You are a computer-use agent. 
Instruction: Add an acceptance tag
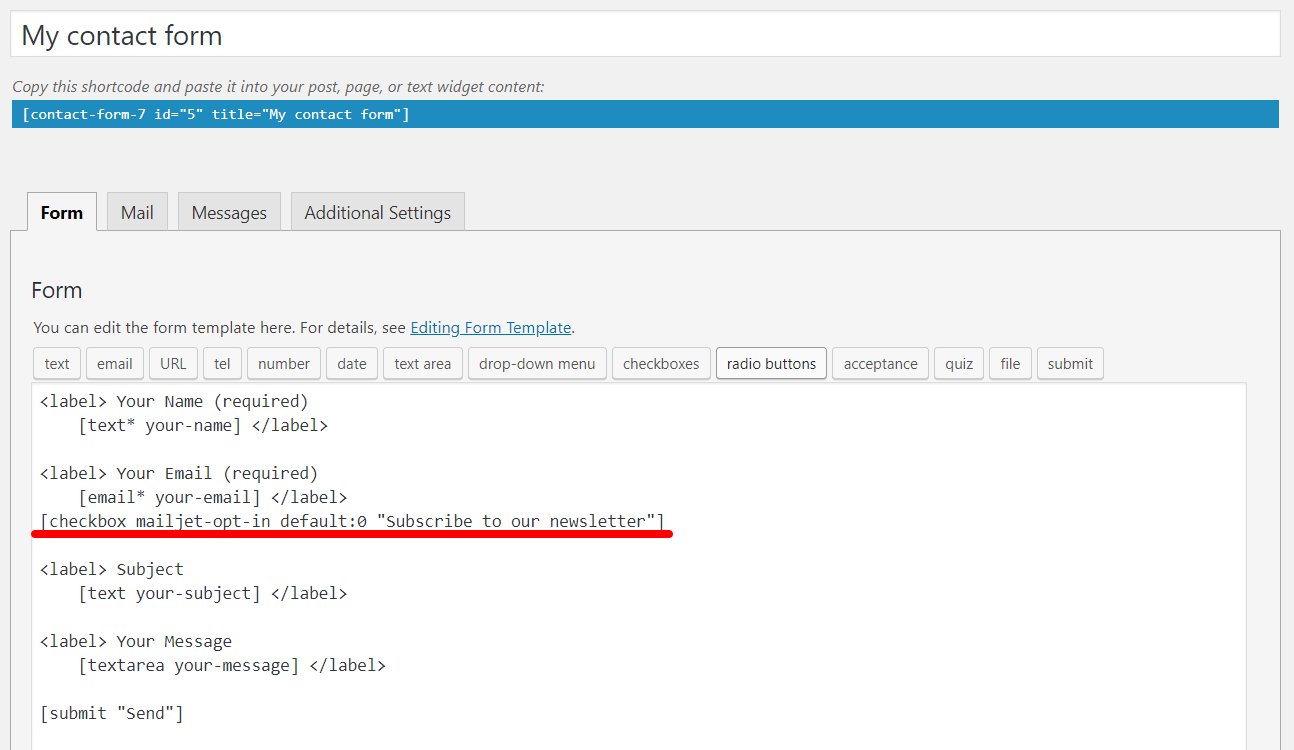tap(880, 364)
